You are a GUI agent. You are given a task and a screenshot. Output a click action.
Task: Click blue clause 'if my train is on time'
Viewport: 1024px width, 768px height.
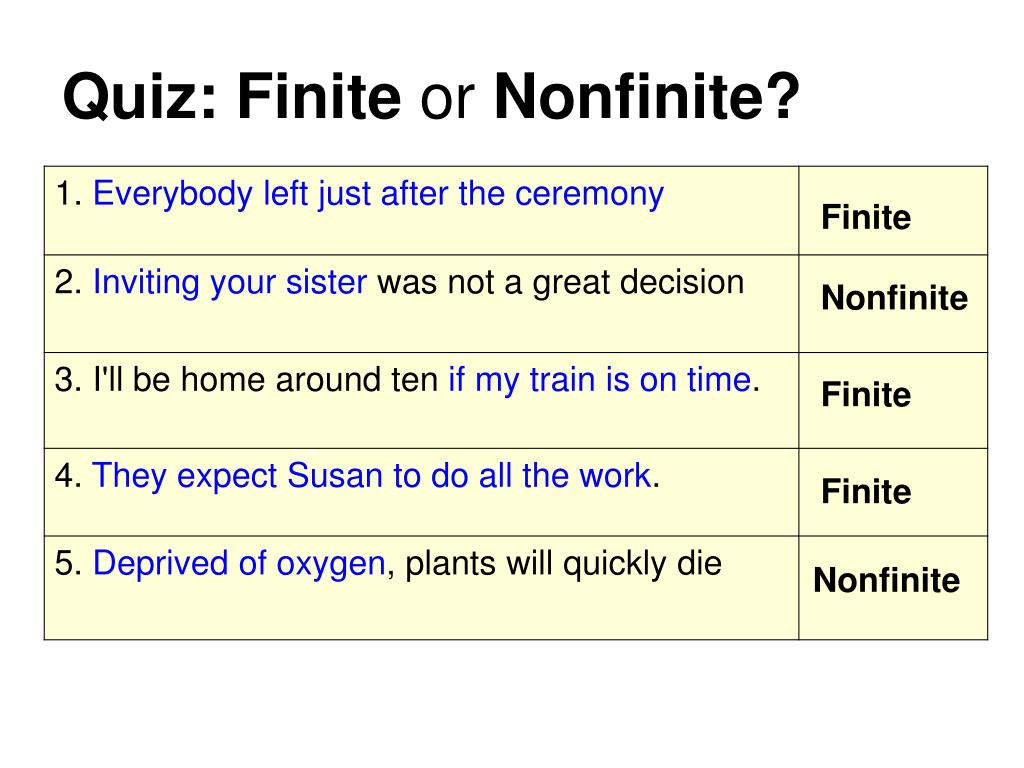click(x=600, y=380)
